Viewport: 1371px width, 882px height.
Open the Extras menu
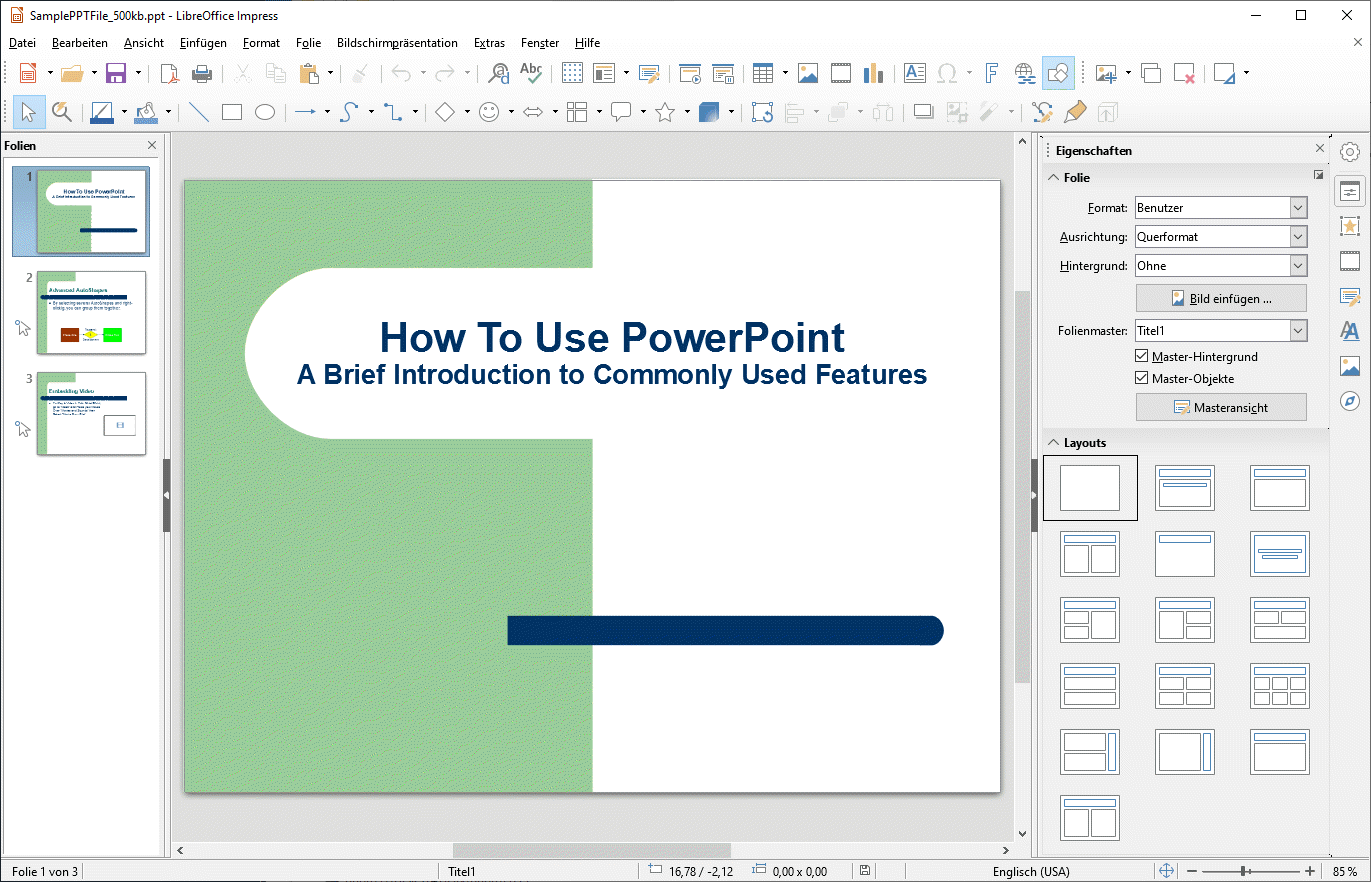(x=489, y=43)
